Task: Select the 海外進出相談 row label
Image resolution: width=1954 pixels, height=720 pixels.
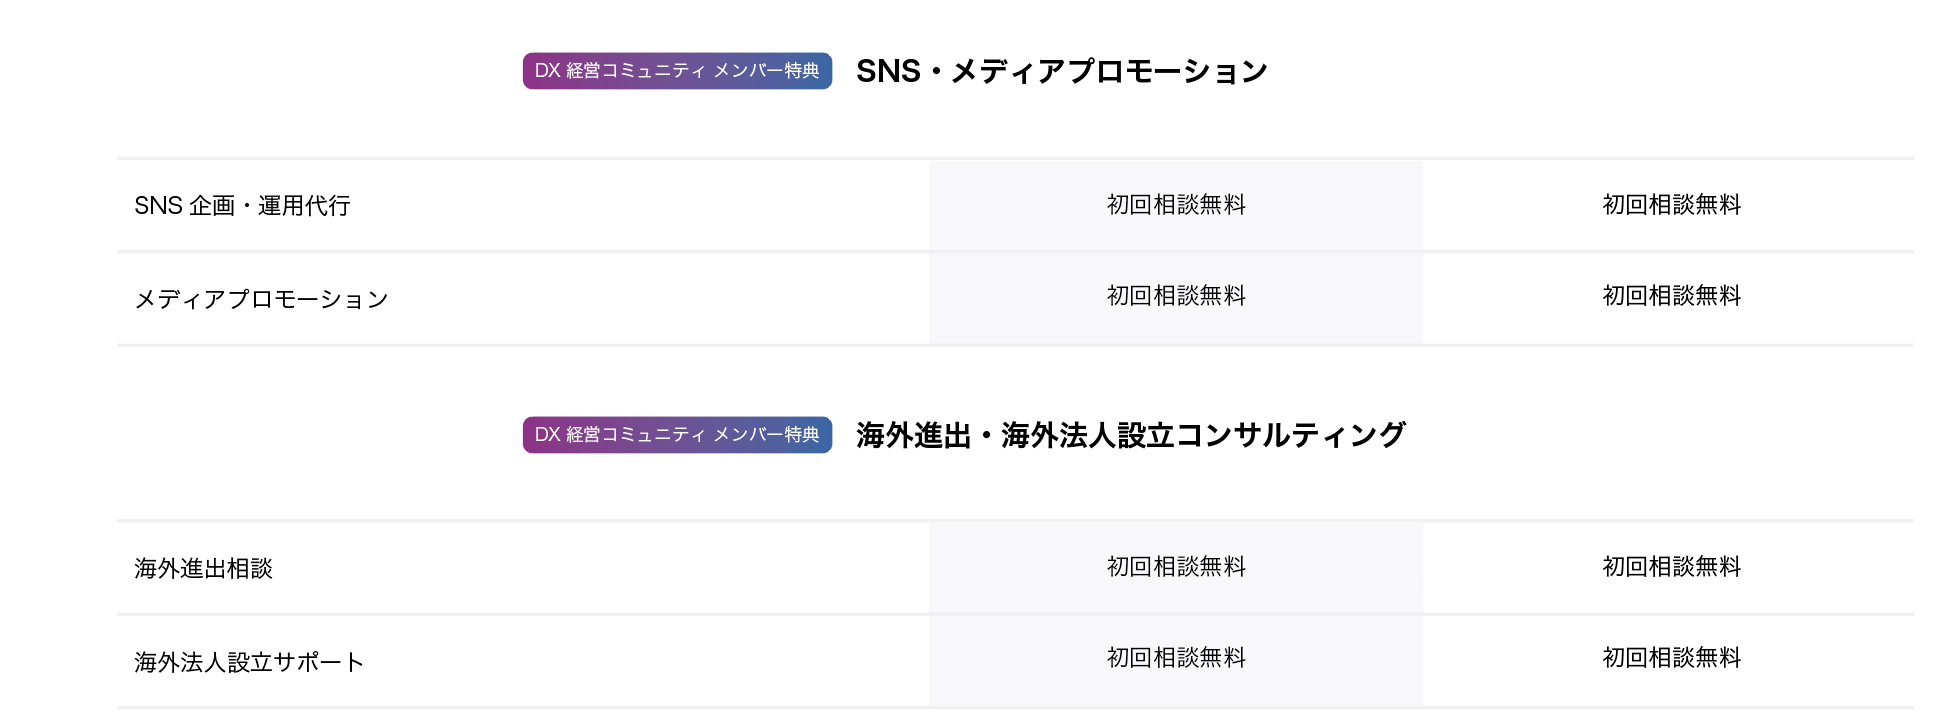Action: pyautogui.click(x=204, y=569)
